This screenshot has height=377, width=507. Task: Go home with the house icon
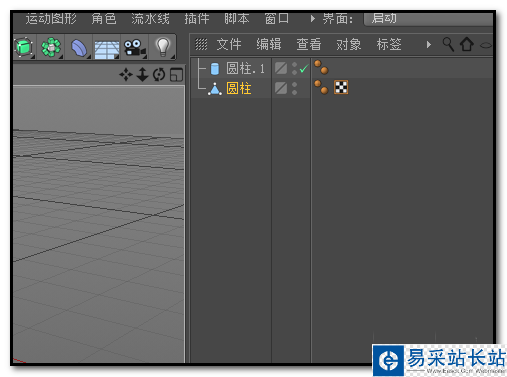point(467,44)
